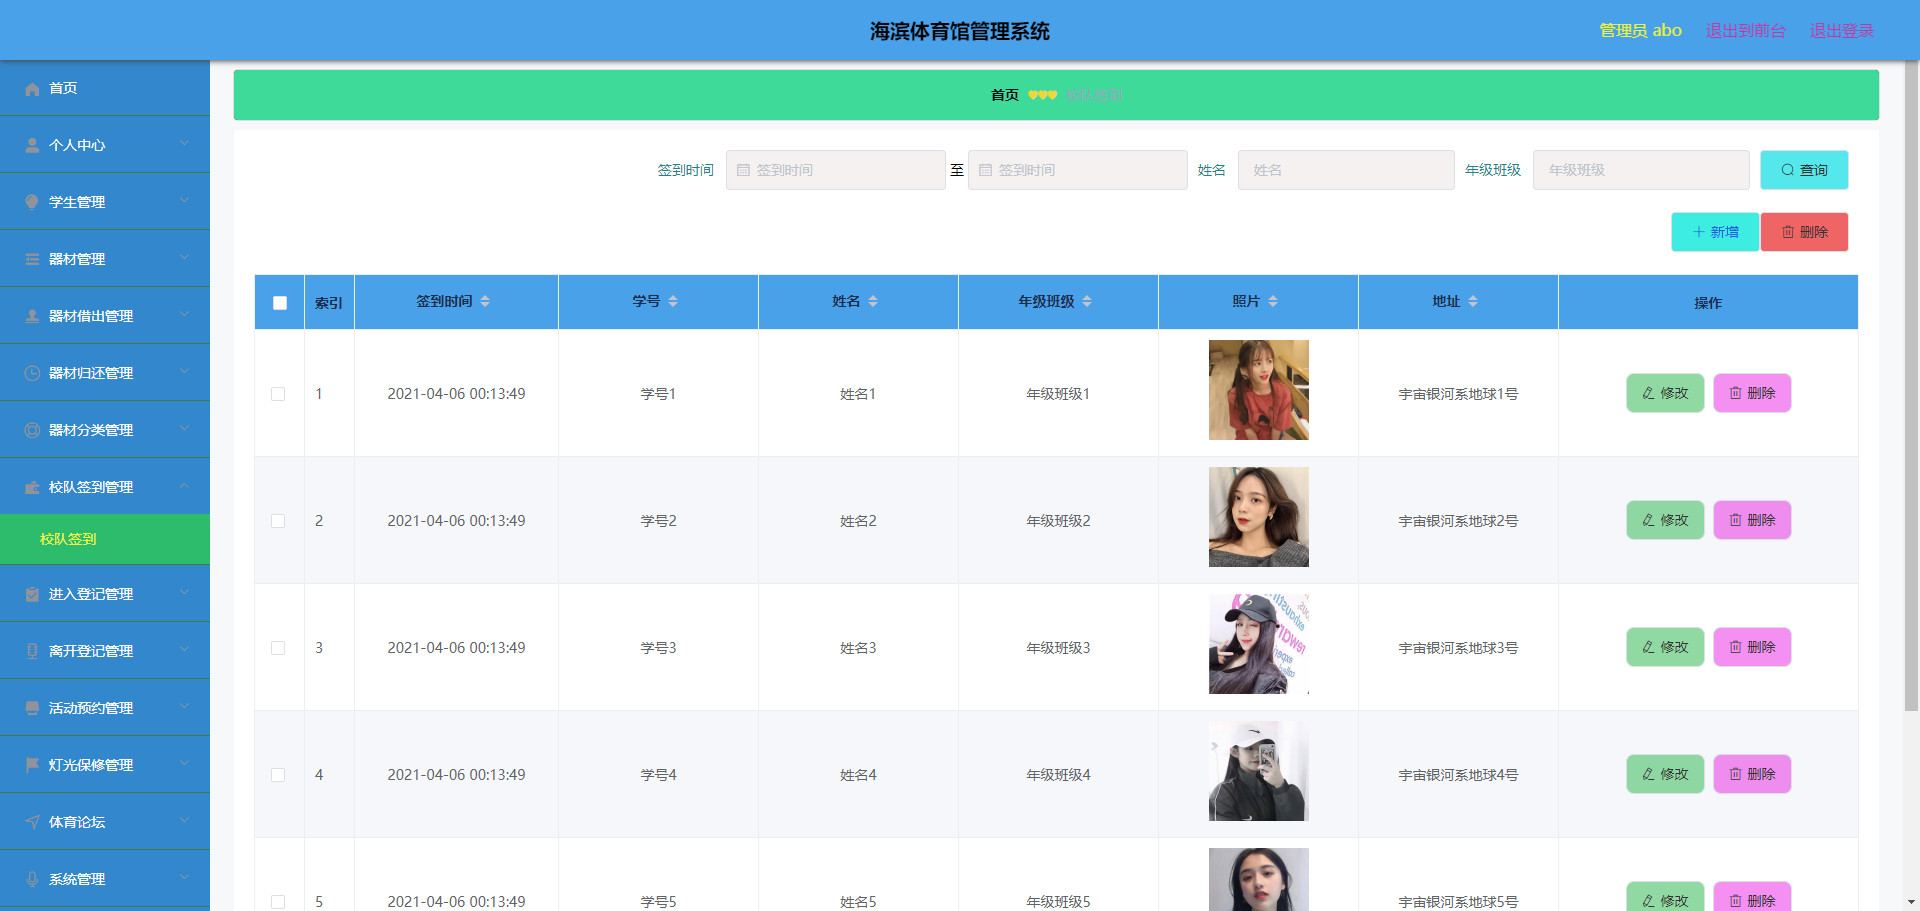The width and height of the screenshot is (1920, 911).
Task: Sort by 签到时间 using the sort arrows
Action: click(485, 301)
